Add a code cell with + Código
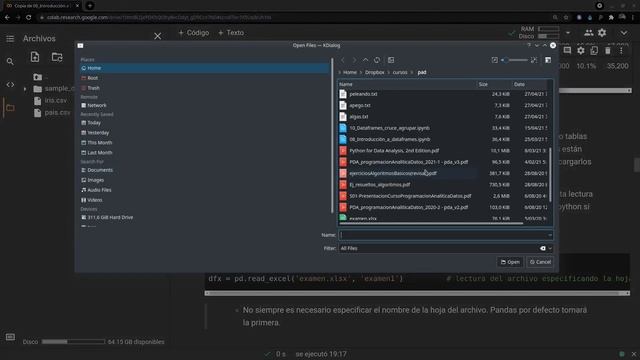The width and height of the screenshot is (640, 360). 194,33
